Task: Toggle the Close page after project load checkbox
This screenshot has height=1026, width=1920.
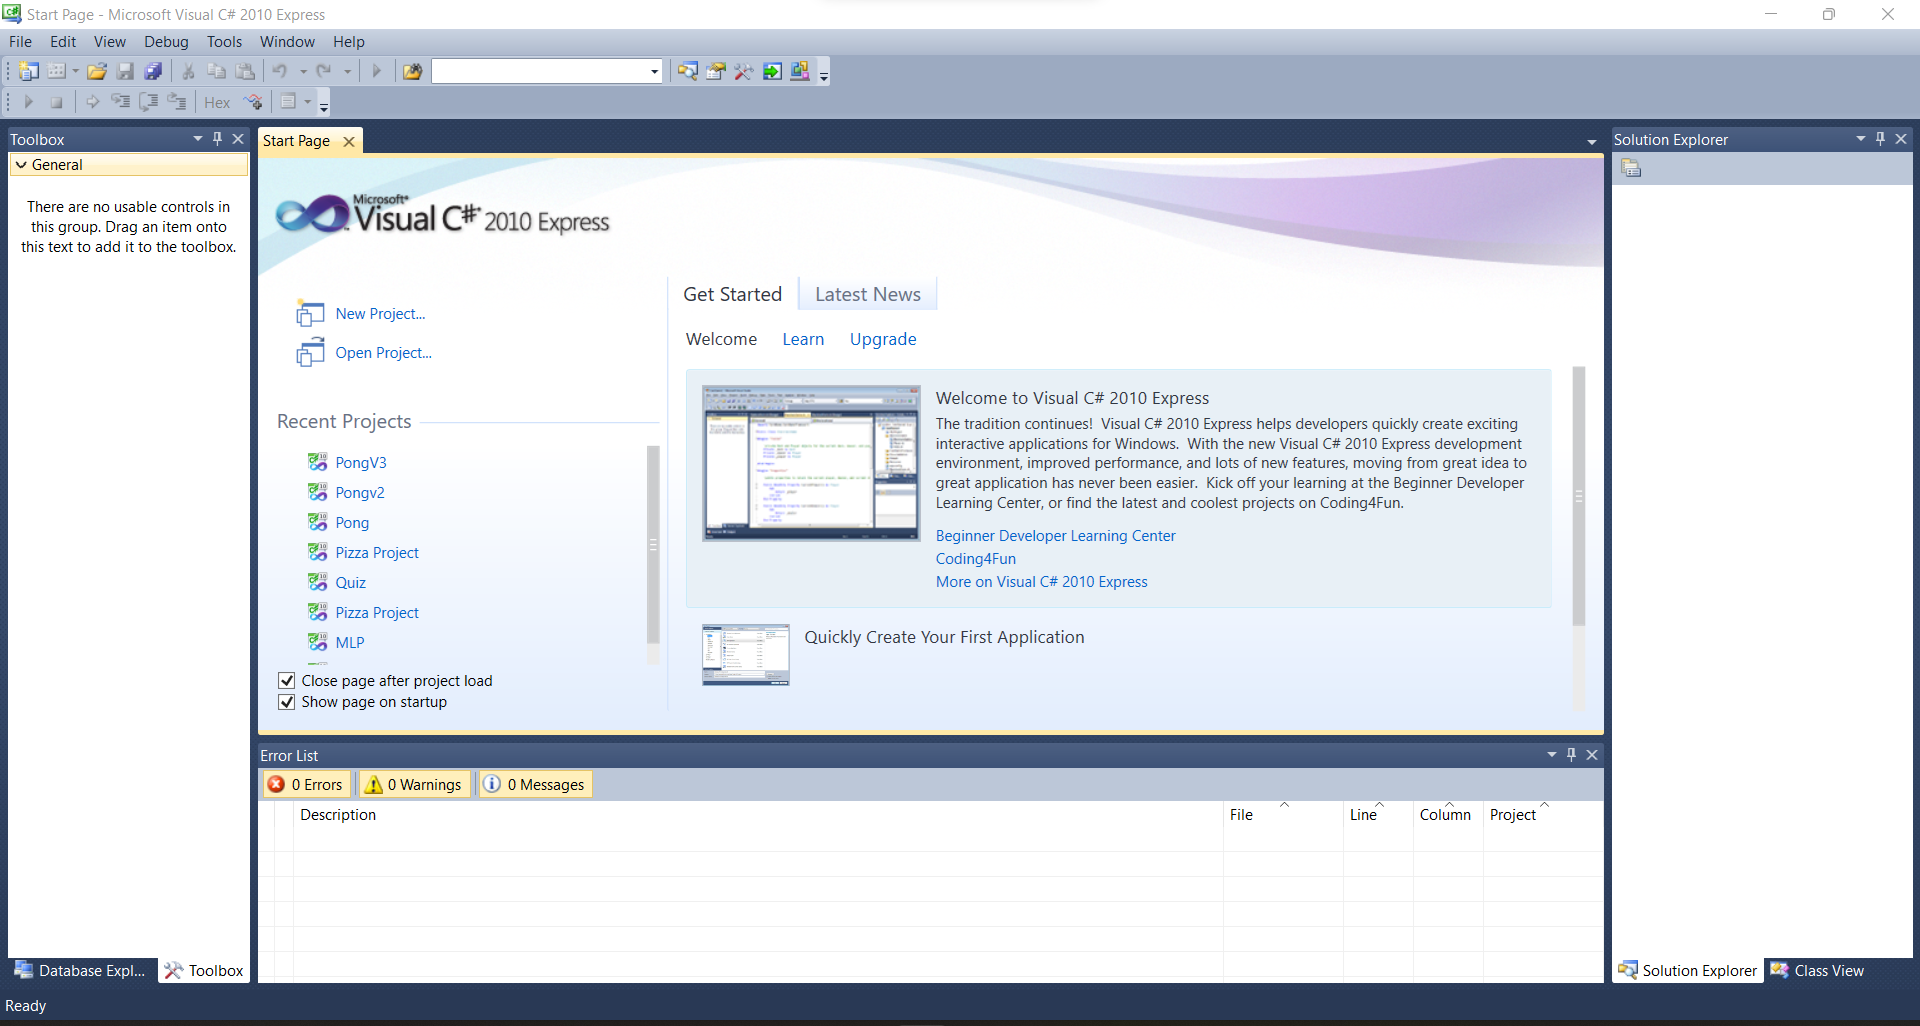Action: click(287, 680)
